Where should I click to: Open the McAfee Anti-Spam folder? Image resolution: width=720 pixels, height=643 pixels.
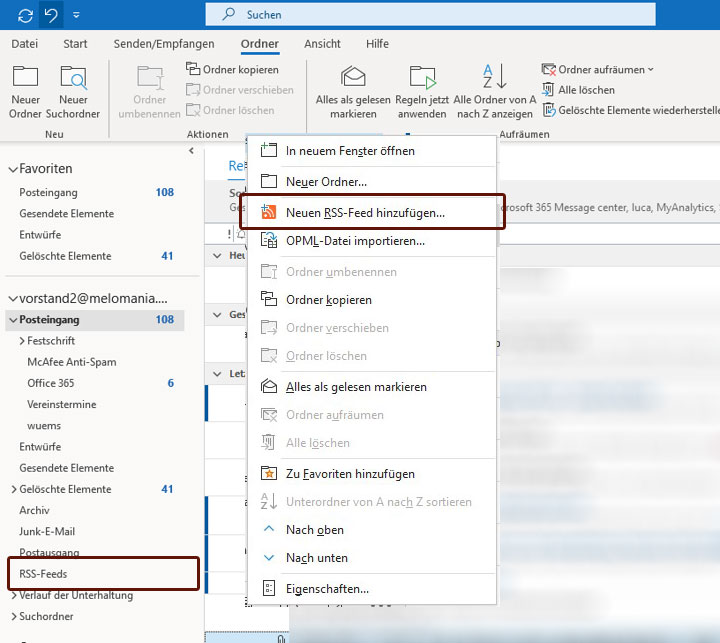(72, 362)
